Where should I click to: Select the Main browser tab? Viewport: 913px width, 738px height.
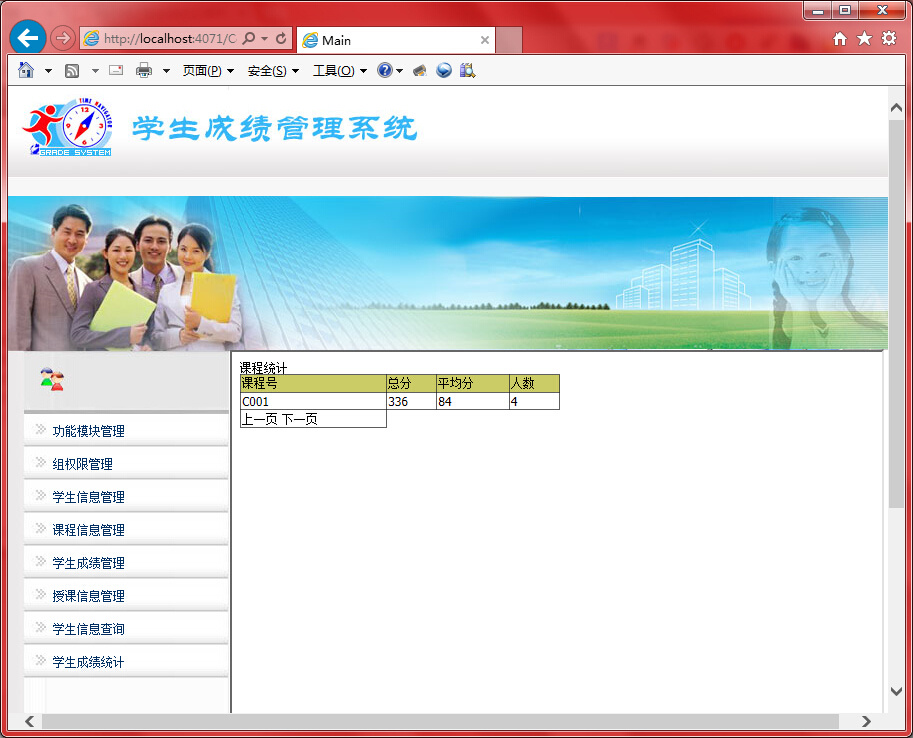pos(396,40)
